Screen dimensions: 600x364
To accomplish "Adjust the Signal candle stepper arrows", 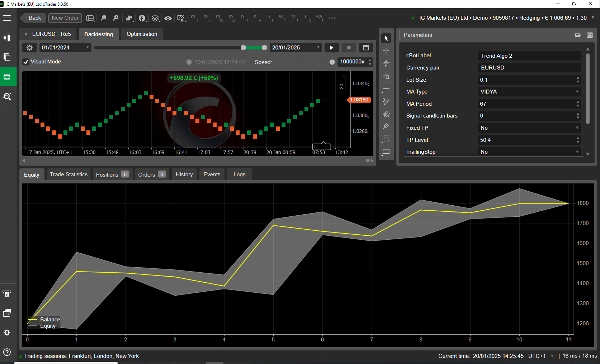I will tap(577, 116).
